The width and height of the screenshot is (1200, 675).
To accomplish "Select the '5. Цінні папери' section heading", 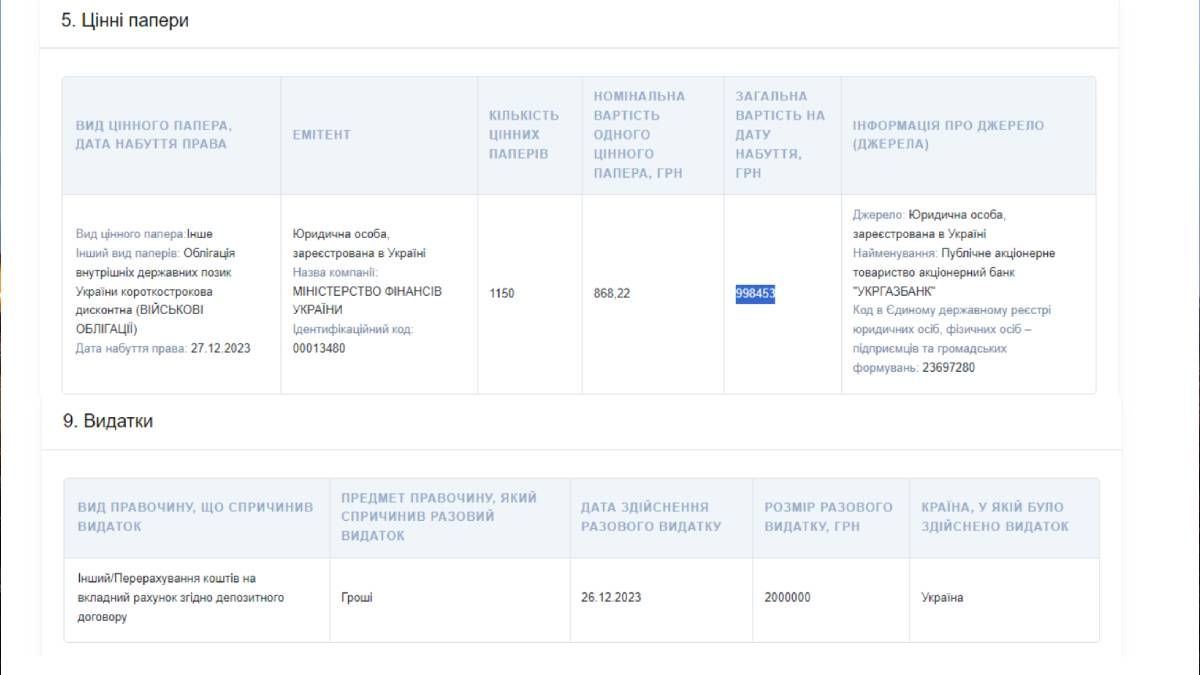I will (125, 21).
